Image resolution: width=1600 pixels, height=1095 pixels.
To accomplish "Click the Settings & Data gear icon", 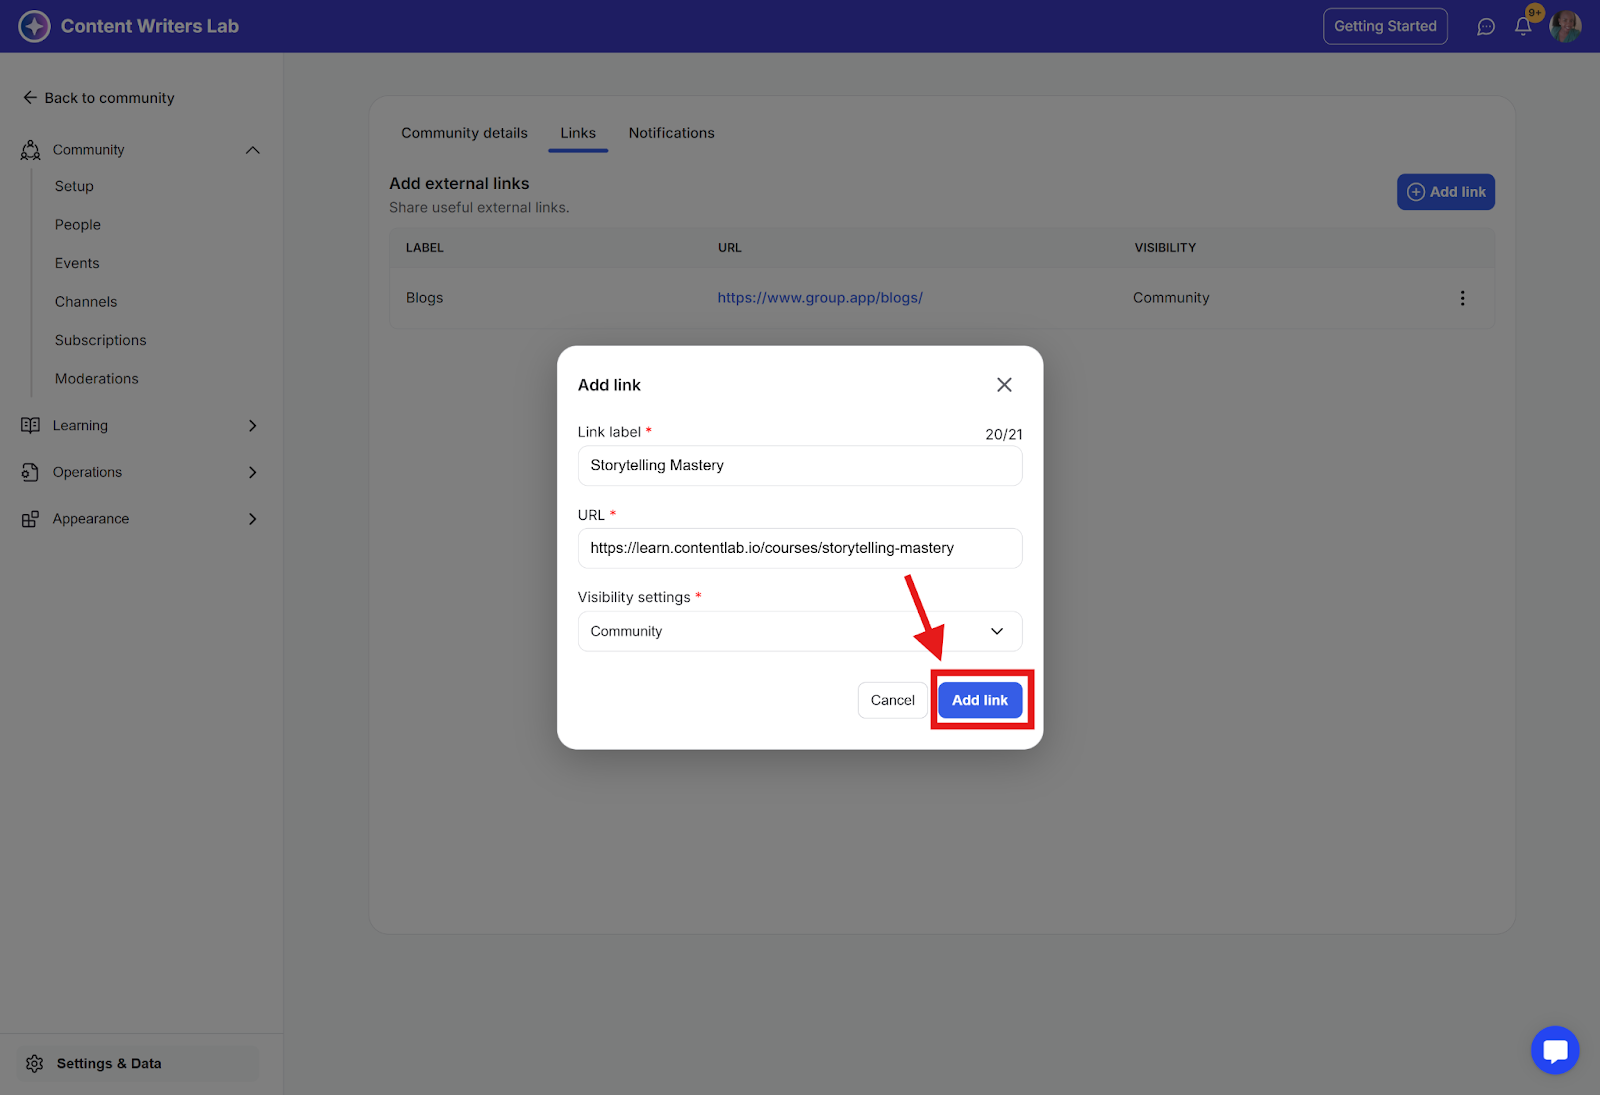I will pyautogui.click(x=35, y=1064).
